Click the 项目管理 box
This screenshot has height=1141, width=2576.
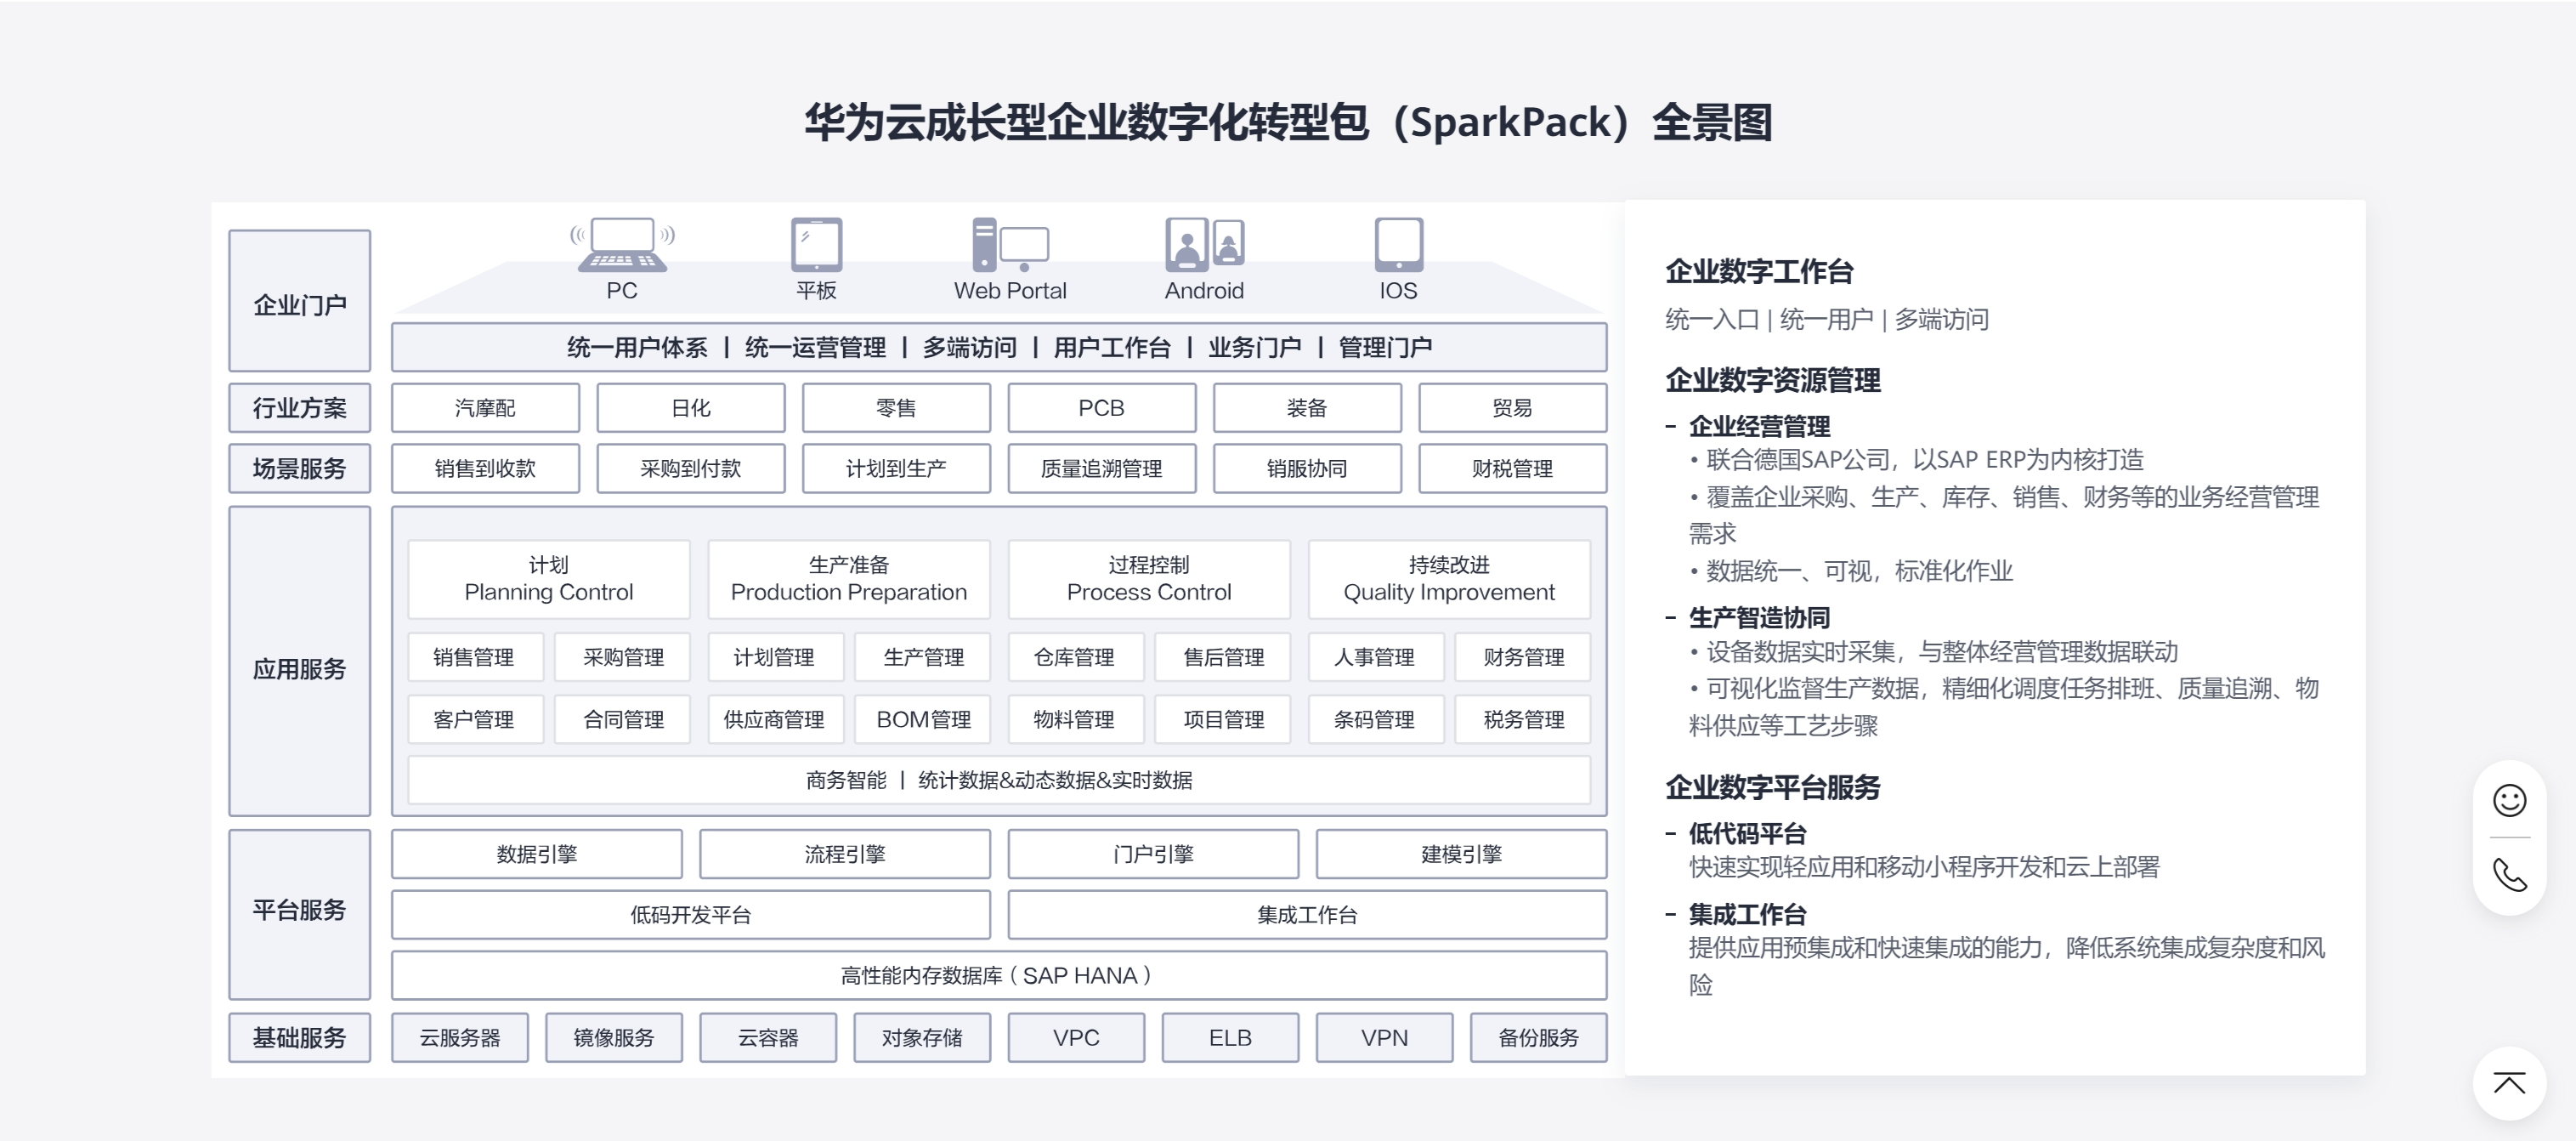coord(1223,718)
